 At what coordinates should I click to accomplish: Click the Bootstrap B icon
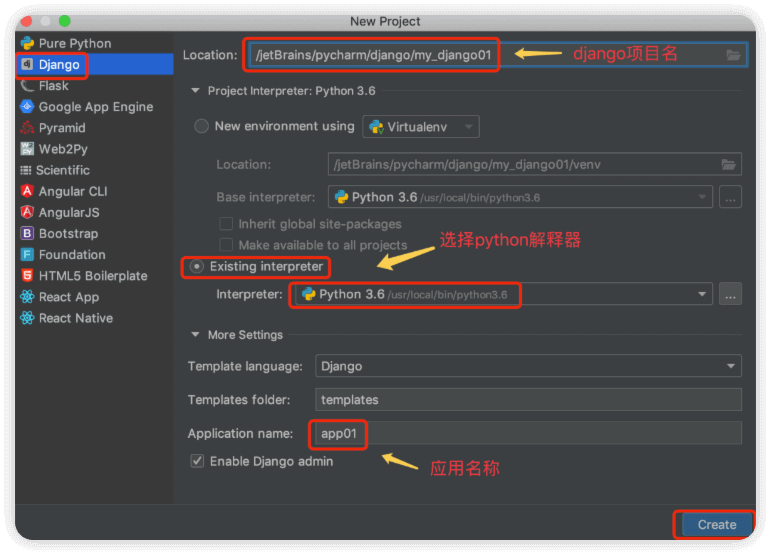pyautogui.click(x=28, y=234)
